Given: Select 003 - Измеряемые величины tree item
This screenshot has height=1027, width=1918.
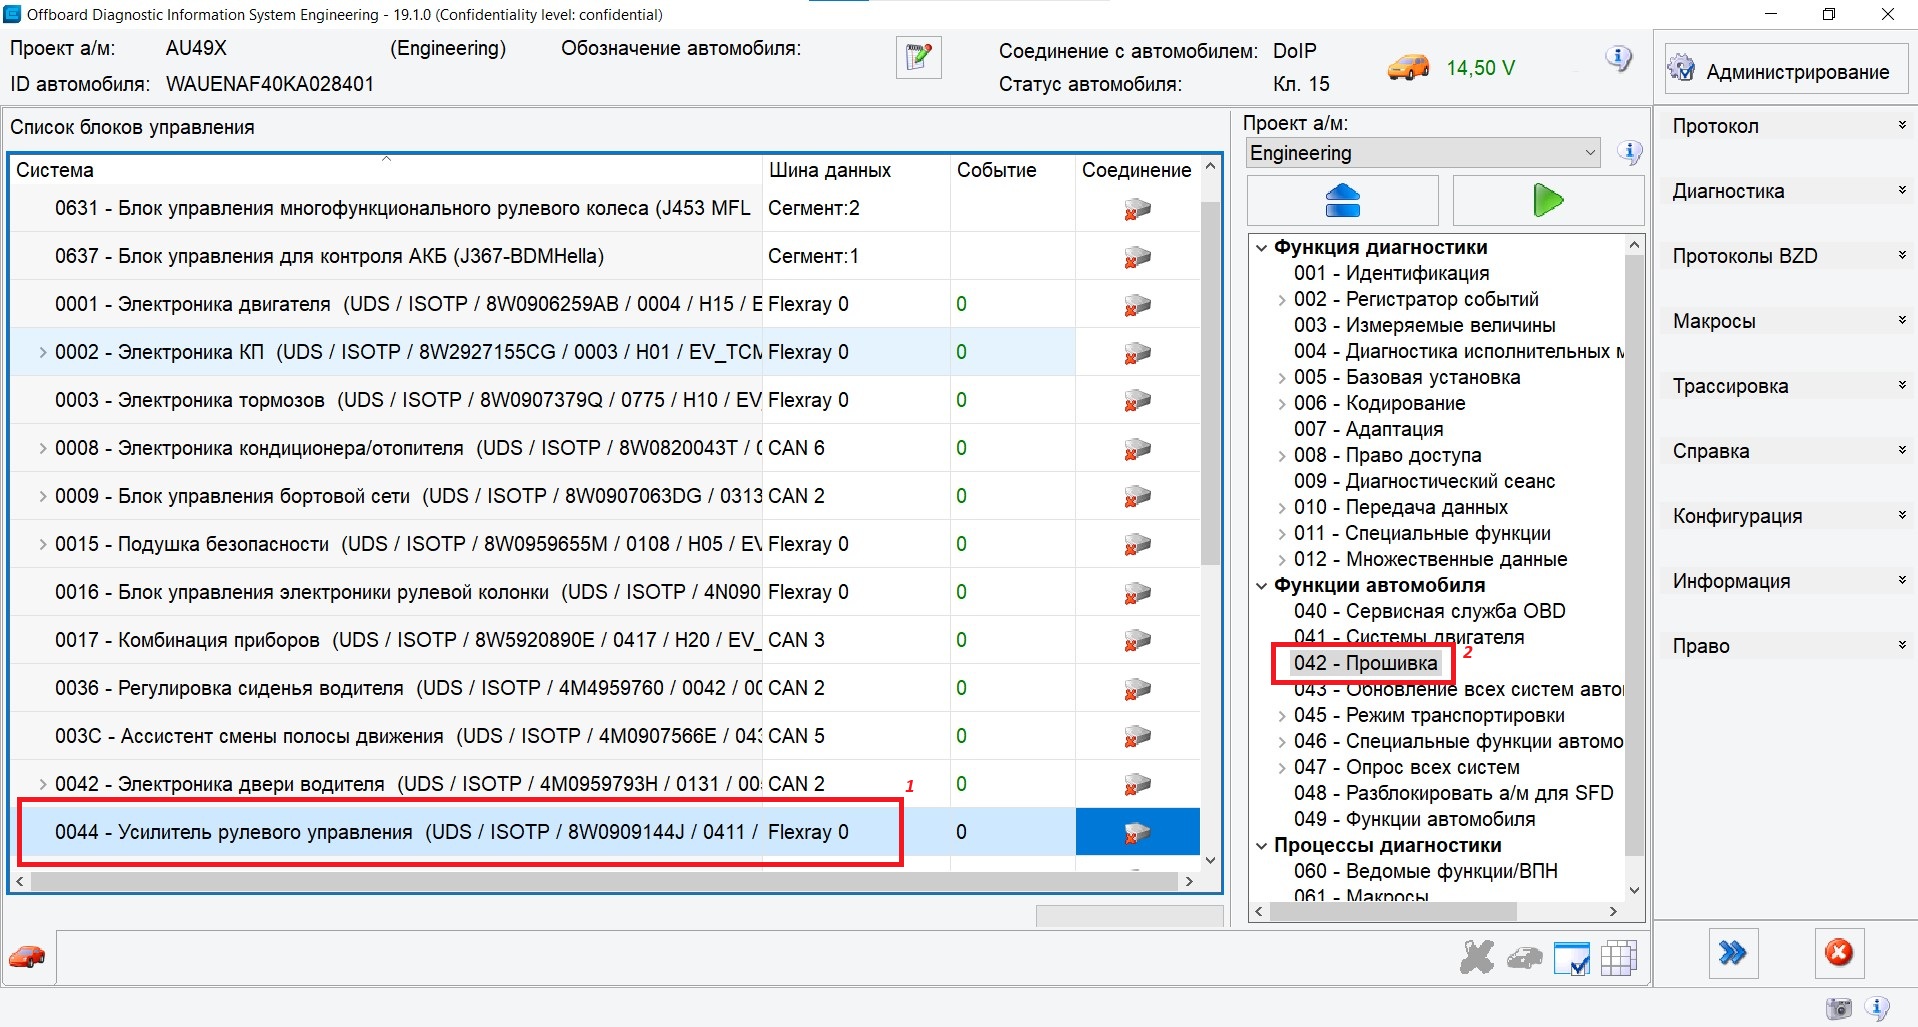Looking at the screenshot, I should click(1424, 326).
